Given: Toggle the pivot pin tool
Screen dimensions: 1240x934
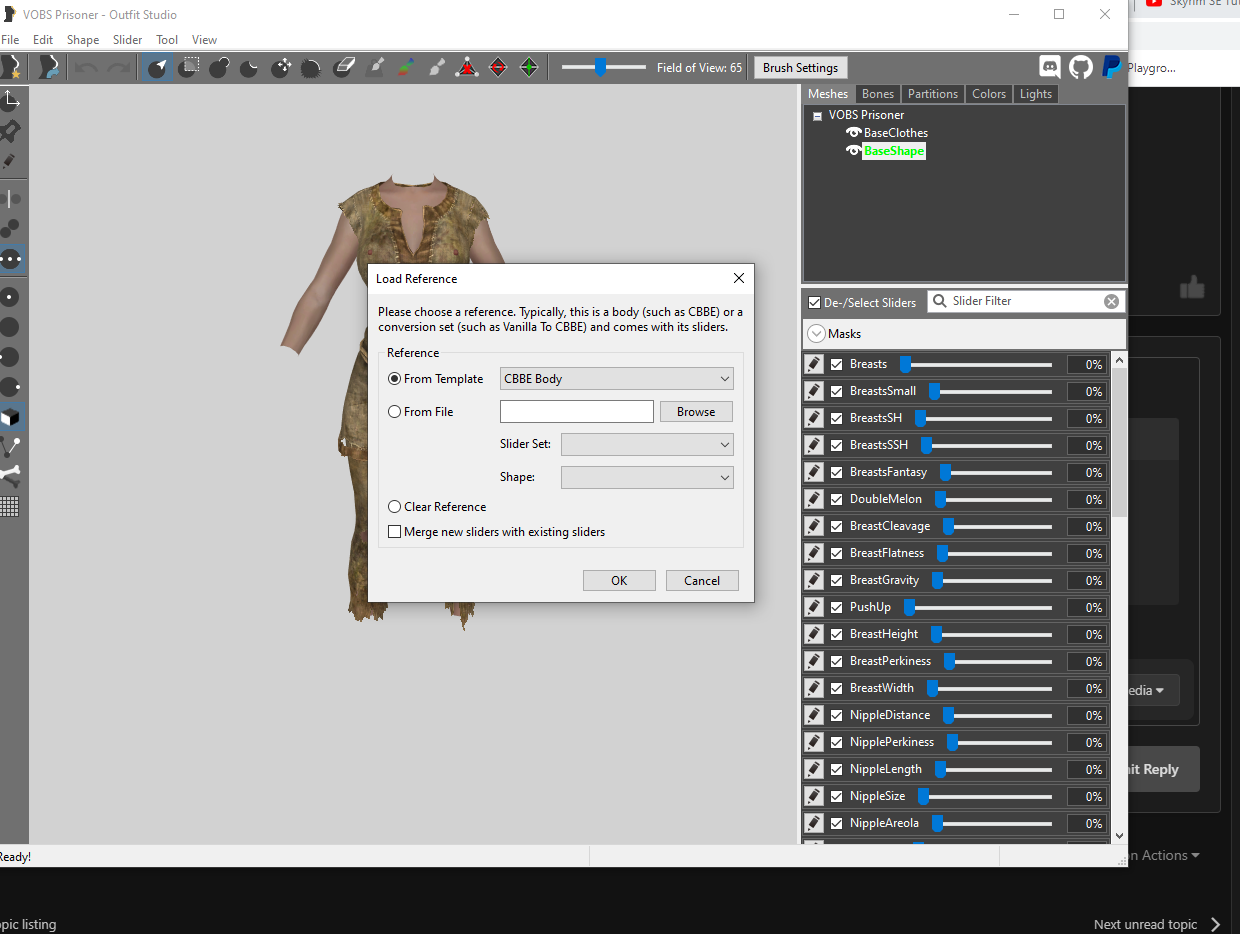Looking at the screenshot, I should coord(11,130).
